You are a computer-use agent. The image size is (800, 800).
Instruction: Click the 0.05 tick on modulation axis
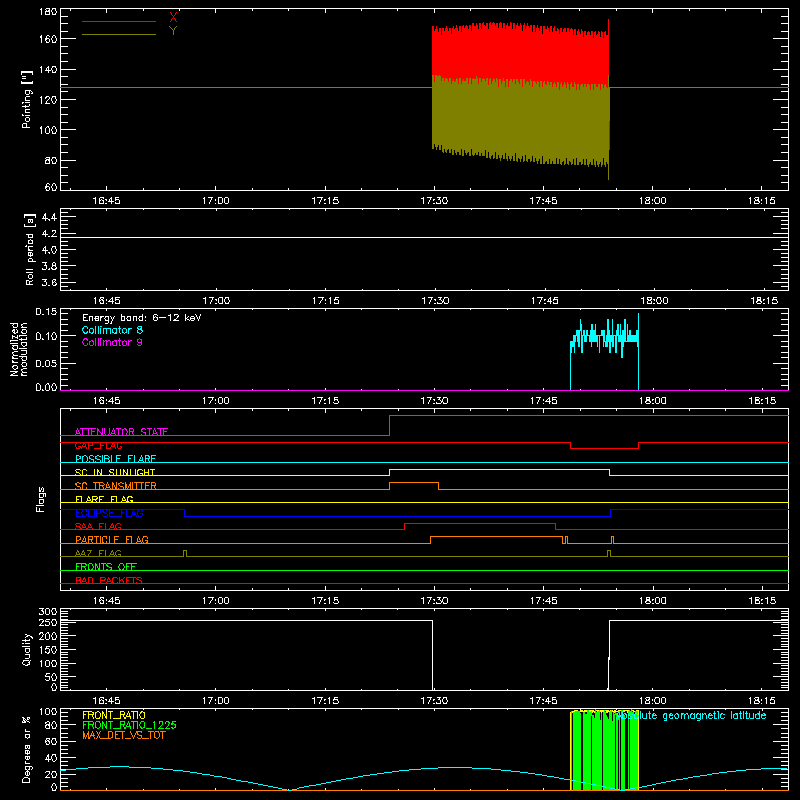point(47,363)
